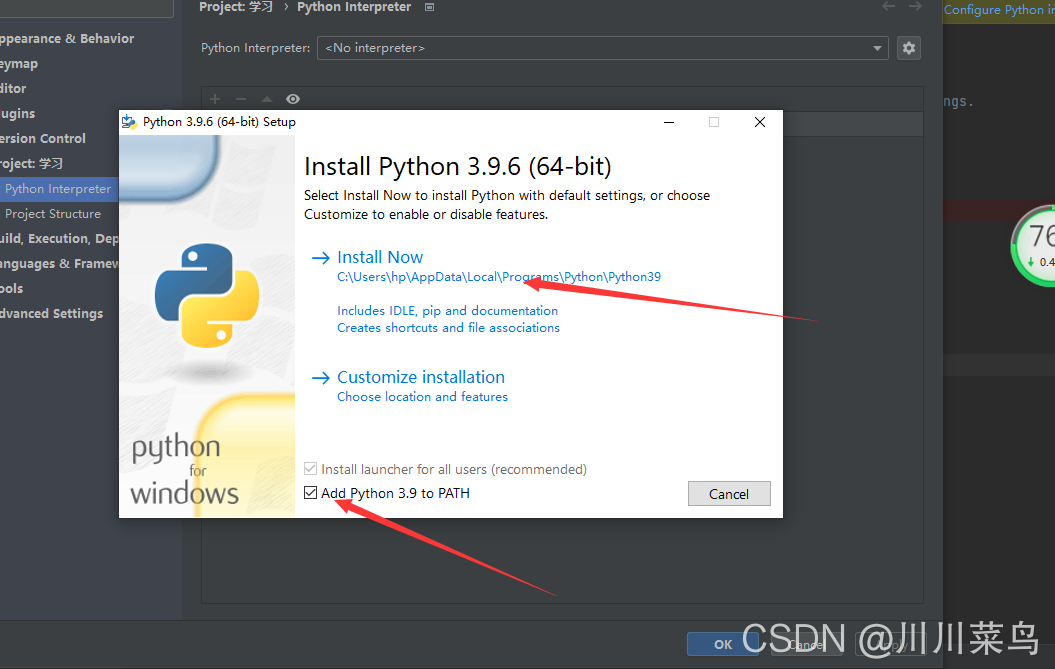This screenshot has height=669, width=1055.
Task: Select Project Structure in settings sidebar
Action: coord(53,214)
